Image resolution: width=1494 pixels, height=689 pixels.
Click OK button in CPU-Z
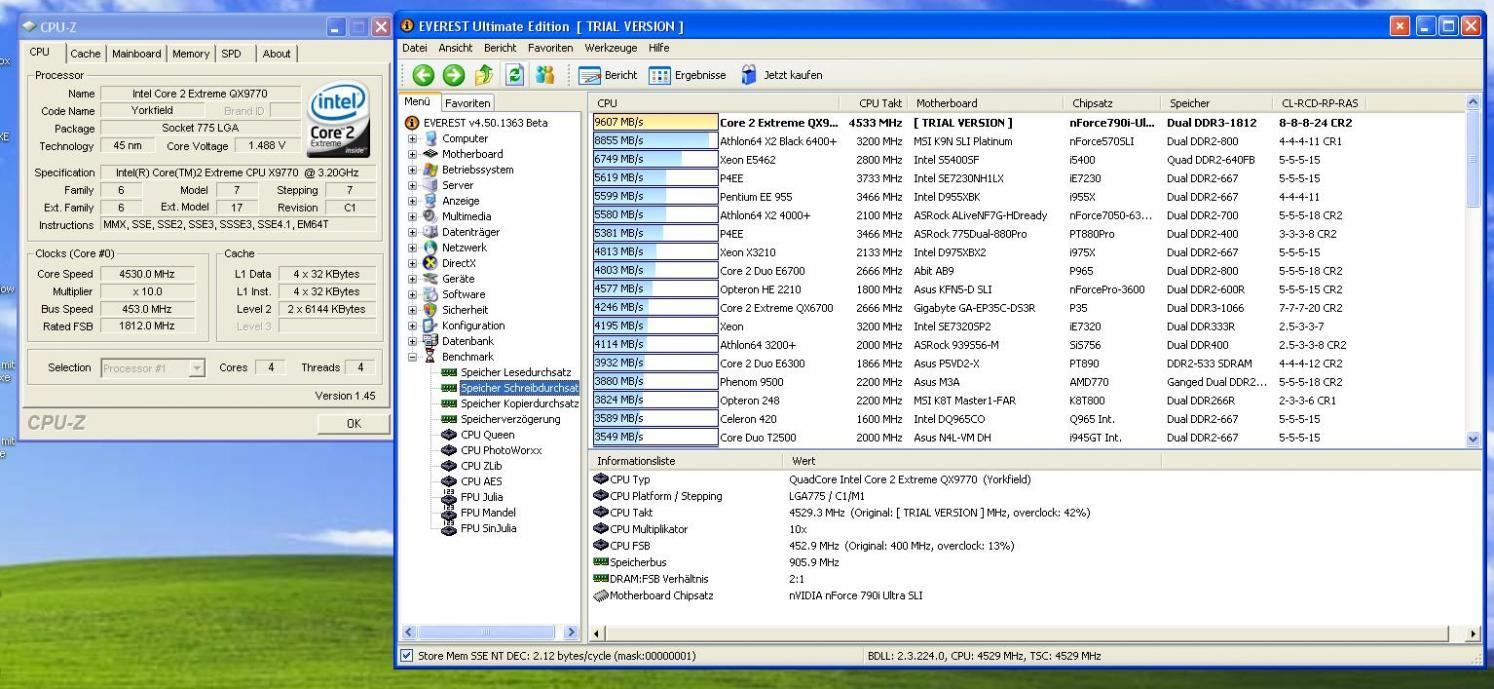click(354, 423)
